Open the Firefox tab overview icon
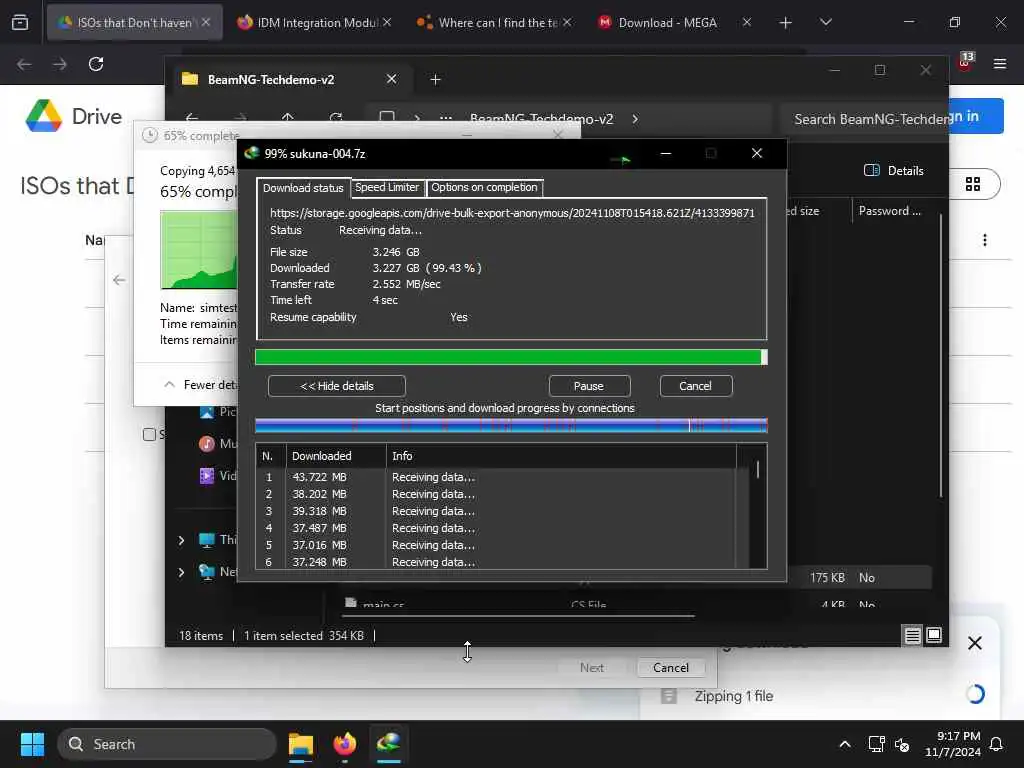Image resolution: width=1024 pixels, height=768 pixels. [20, 22]
